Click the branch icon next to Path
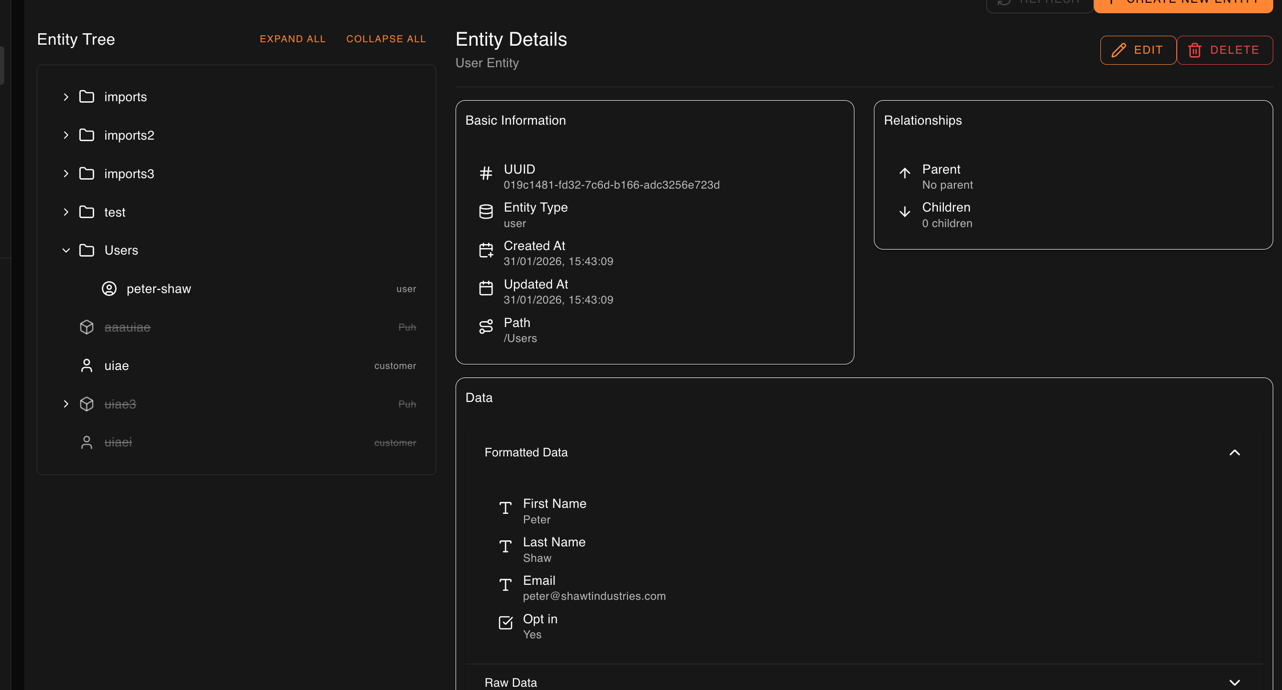 click(x=486, y=327)
